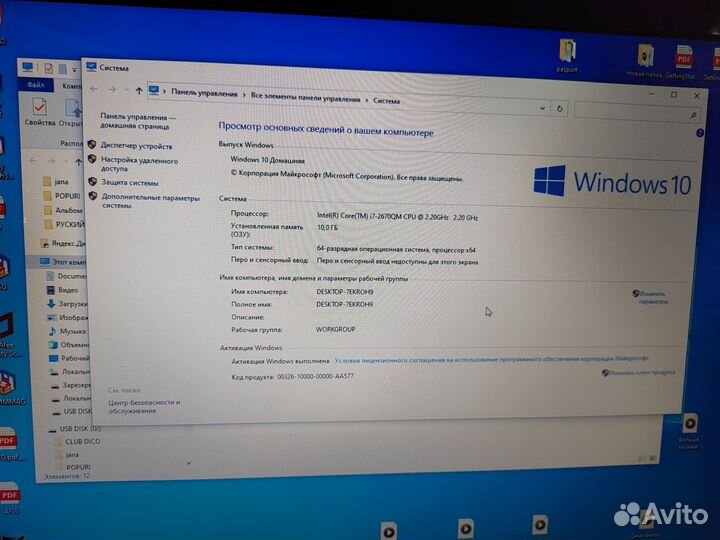Click installed memory value '10,0 ГБ'
Viewport: 720px width, 540px height.
coord(327,227)
